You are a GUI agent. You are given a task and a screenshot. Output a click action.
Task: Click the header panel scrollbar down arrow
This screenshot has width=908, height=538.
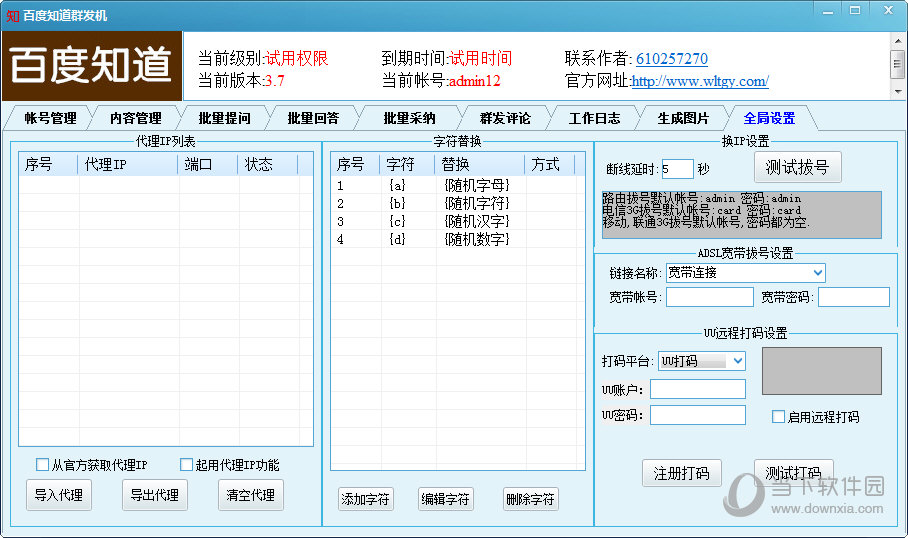click(898, 92)
